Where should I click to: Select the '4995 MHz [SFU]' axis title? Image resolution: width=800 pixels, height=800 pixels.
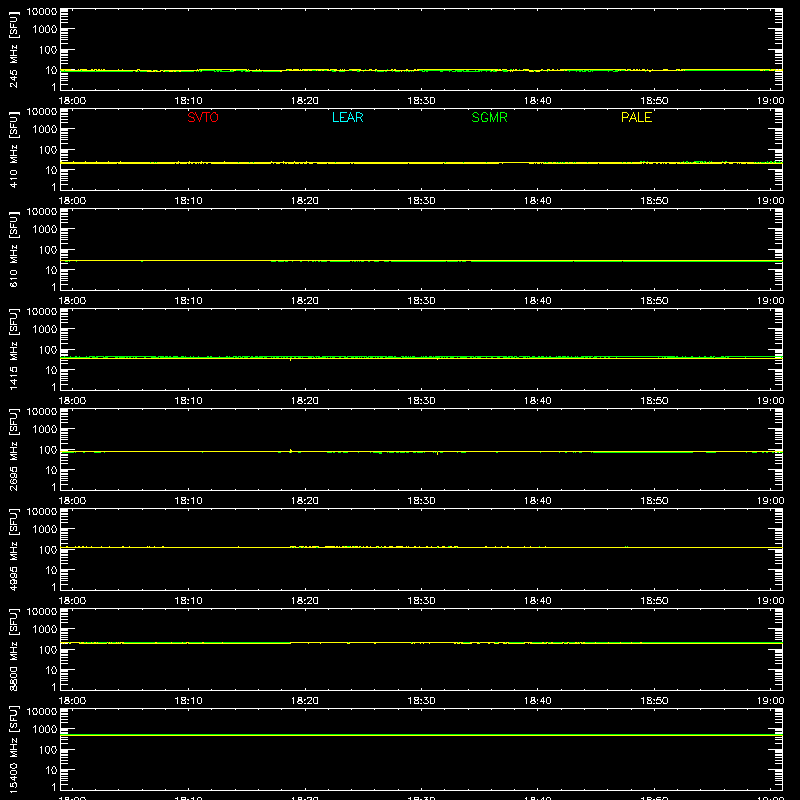13,549
